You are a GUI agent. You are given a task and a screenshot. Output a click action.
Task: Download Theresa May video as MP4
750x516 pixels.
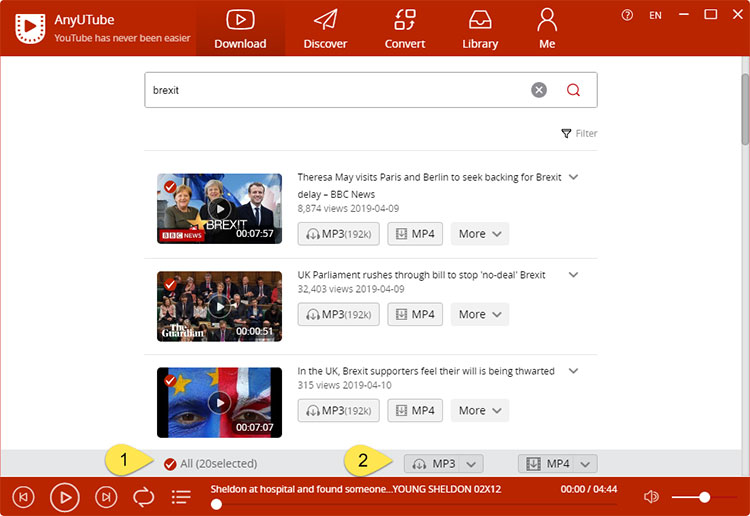415,234
